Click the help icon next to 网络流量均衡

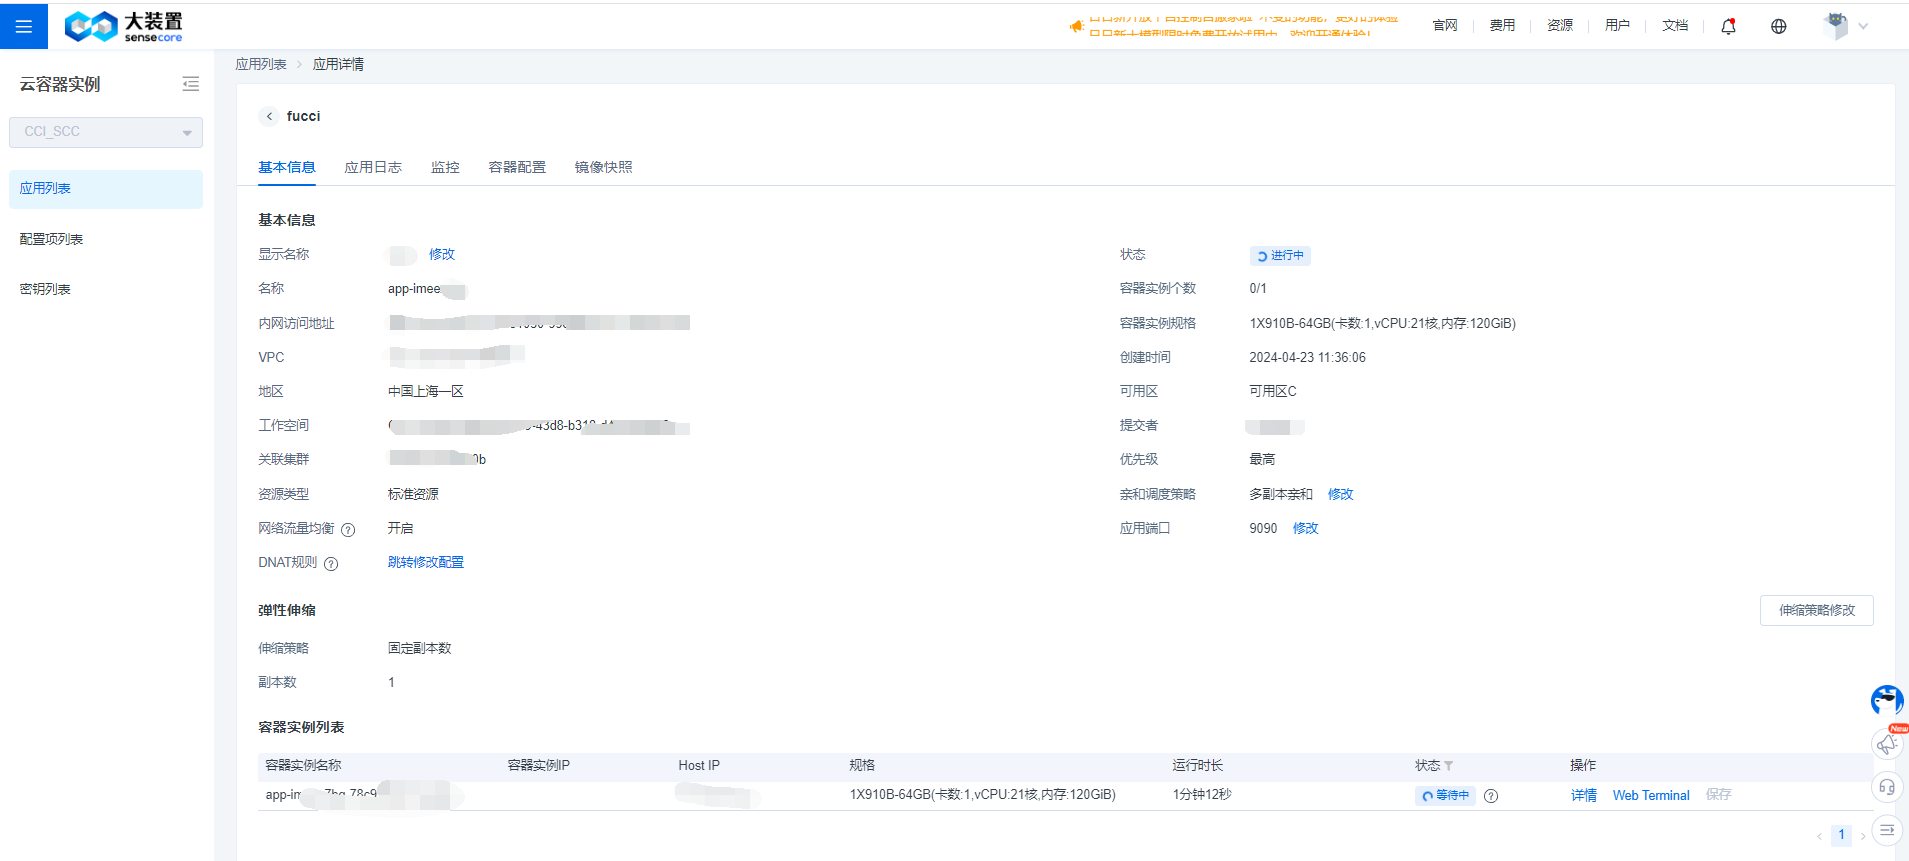pyautogui.click(x=348, y=530)
